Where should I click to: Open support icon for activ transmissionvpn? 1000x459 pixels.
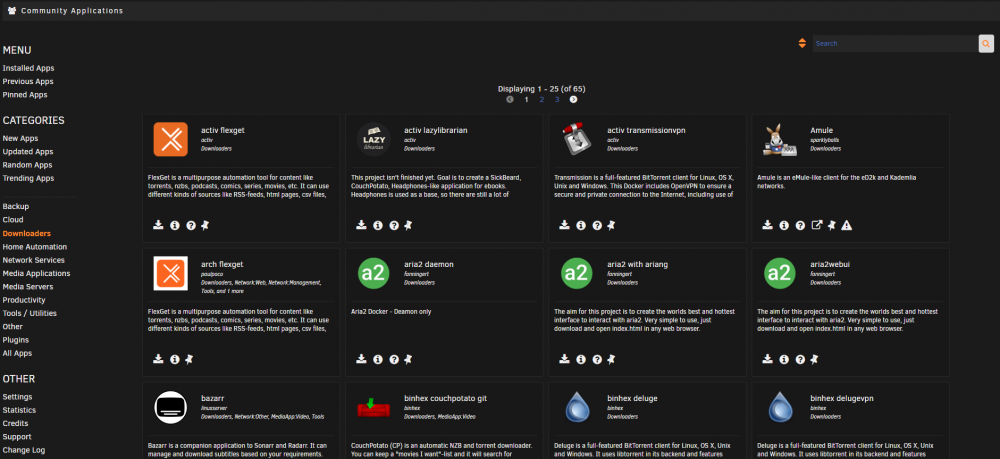pyautogui.click(x=597, y=225)
